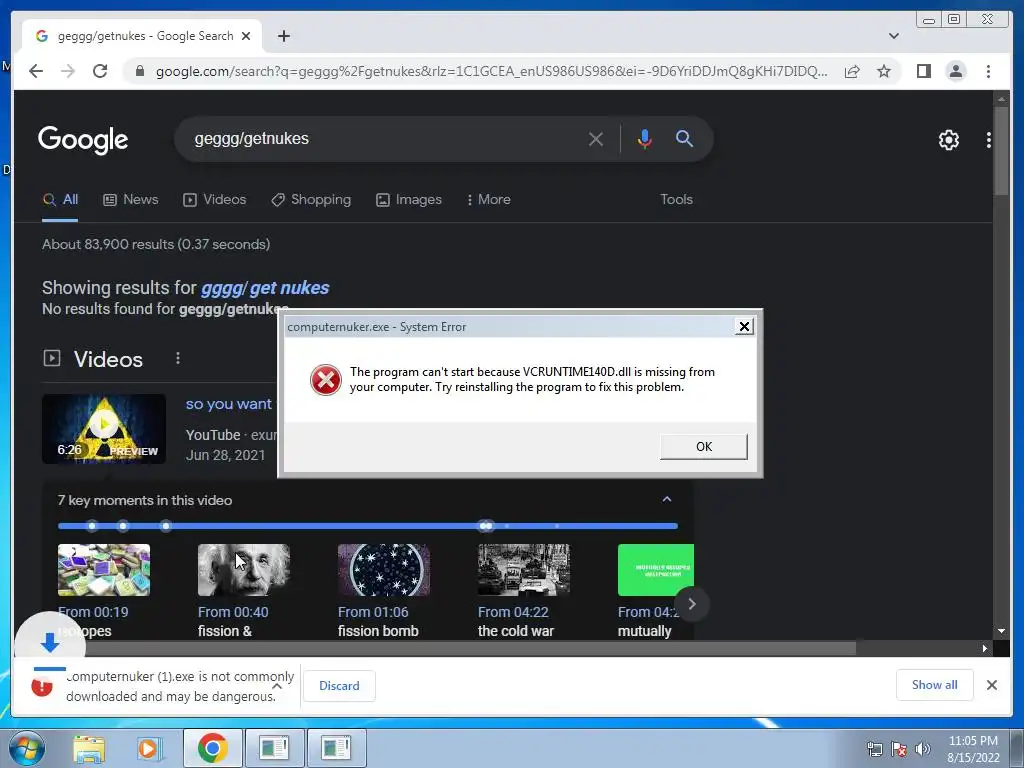Viewport: 1024px width, 768px height.
Task: Reload the page with the refresh icon
Action: (x=100, y=71)
